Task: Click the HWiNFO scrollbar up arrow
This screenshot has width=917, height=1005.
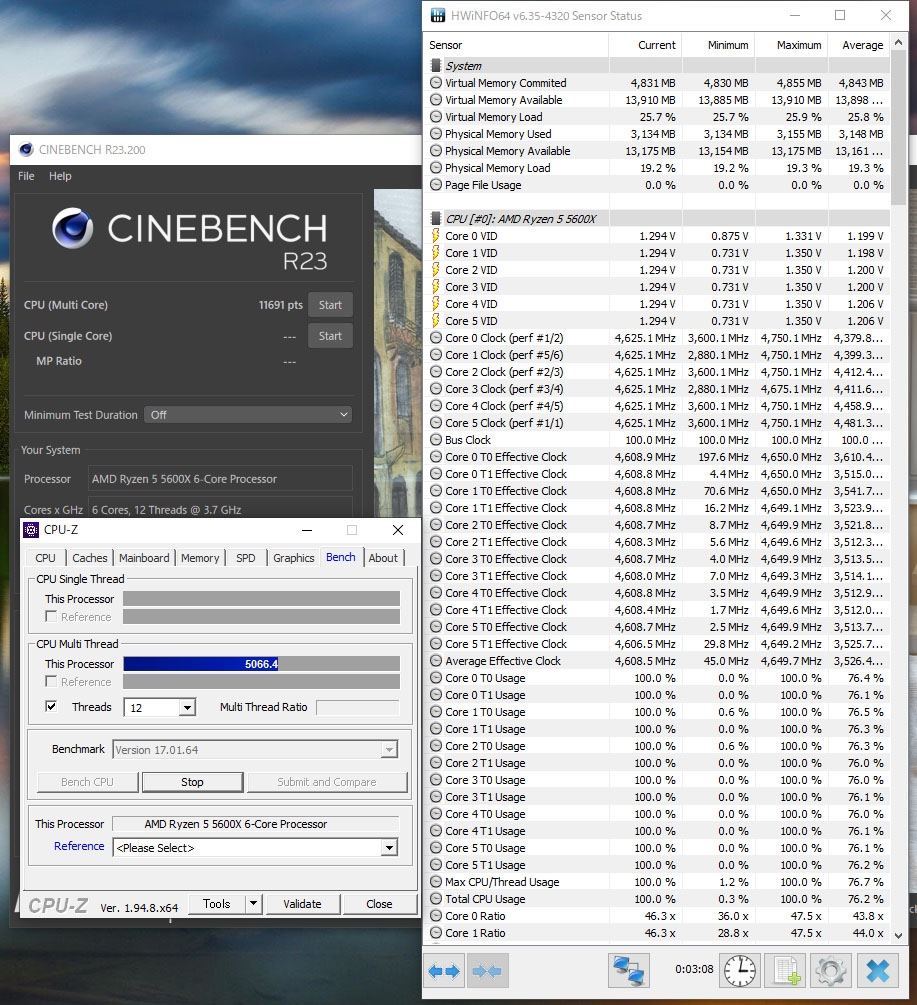Action: 898,42
